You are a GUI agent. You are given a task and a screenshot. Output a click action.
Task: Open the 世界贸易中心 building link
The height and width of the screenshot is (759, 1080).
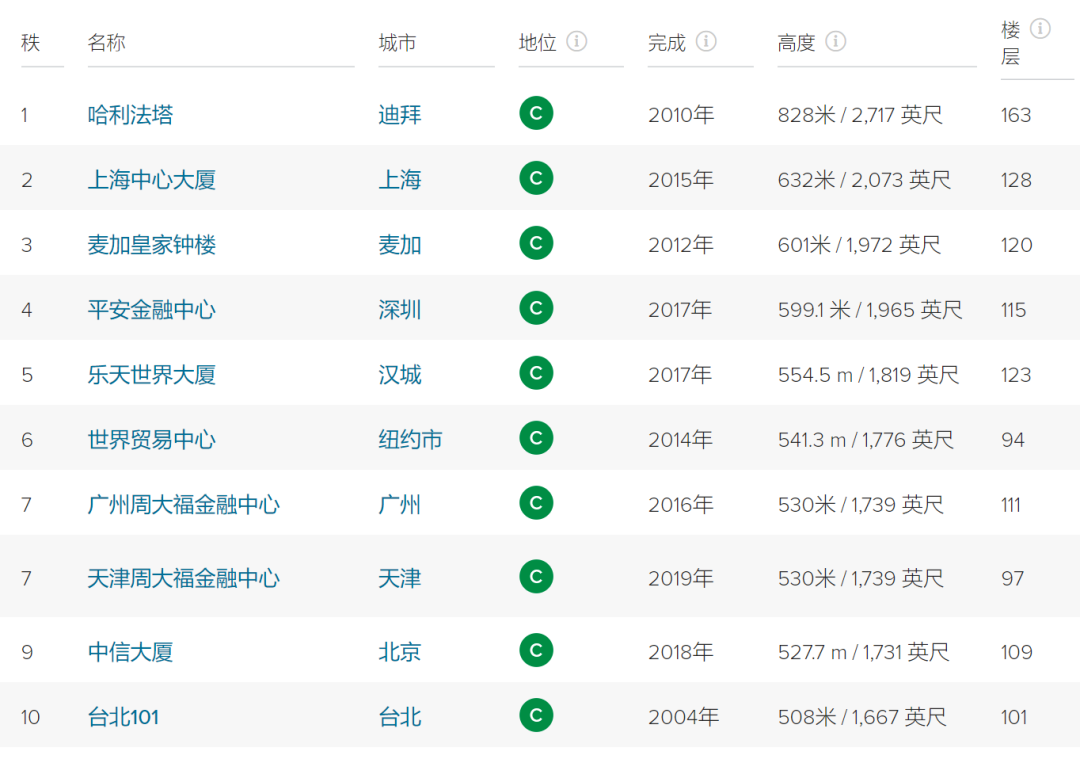pyautogui.click(x=152, y=439)
